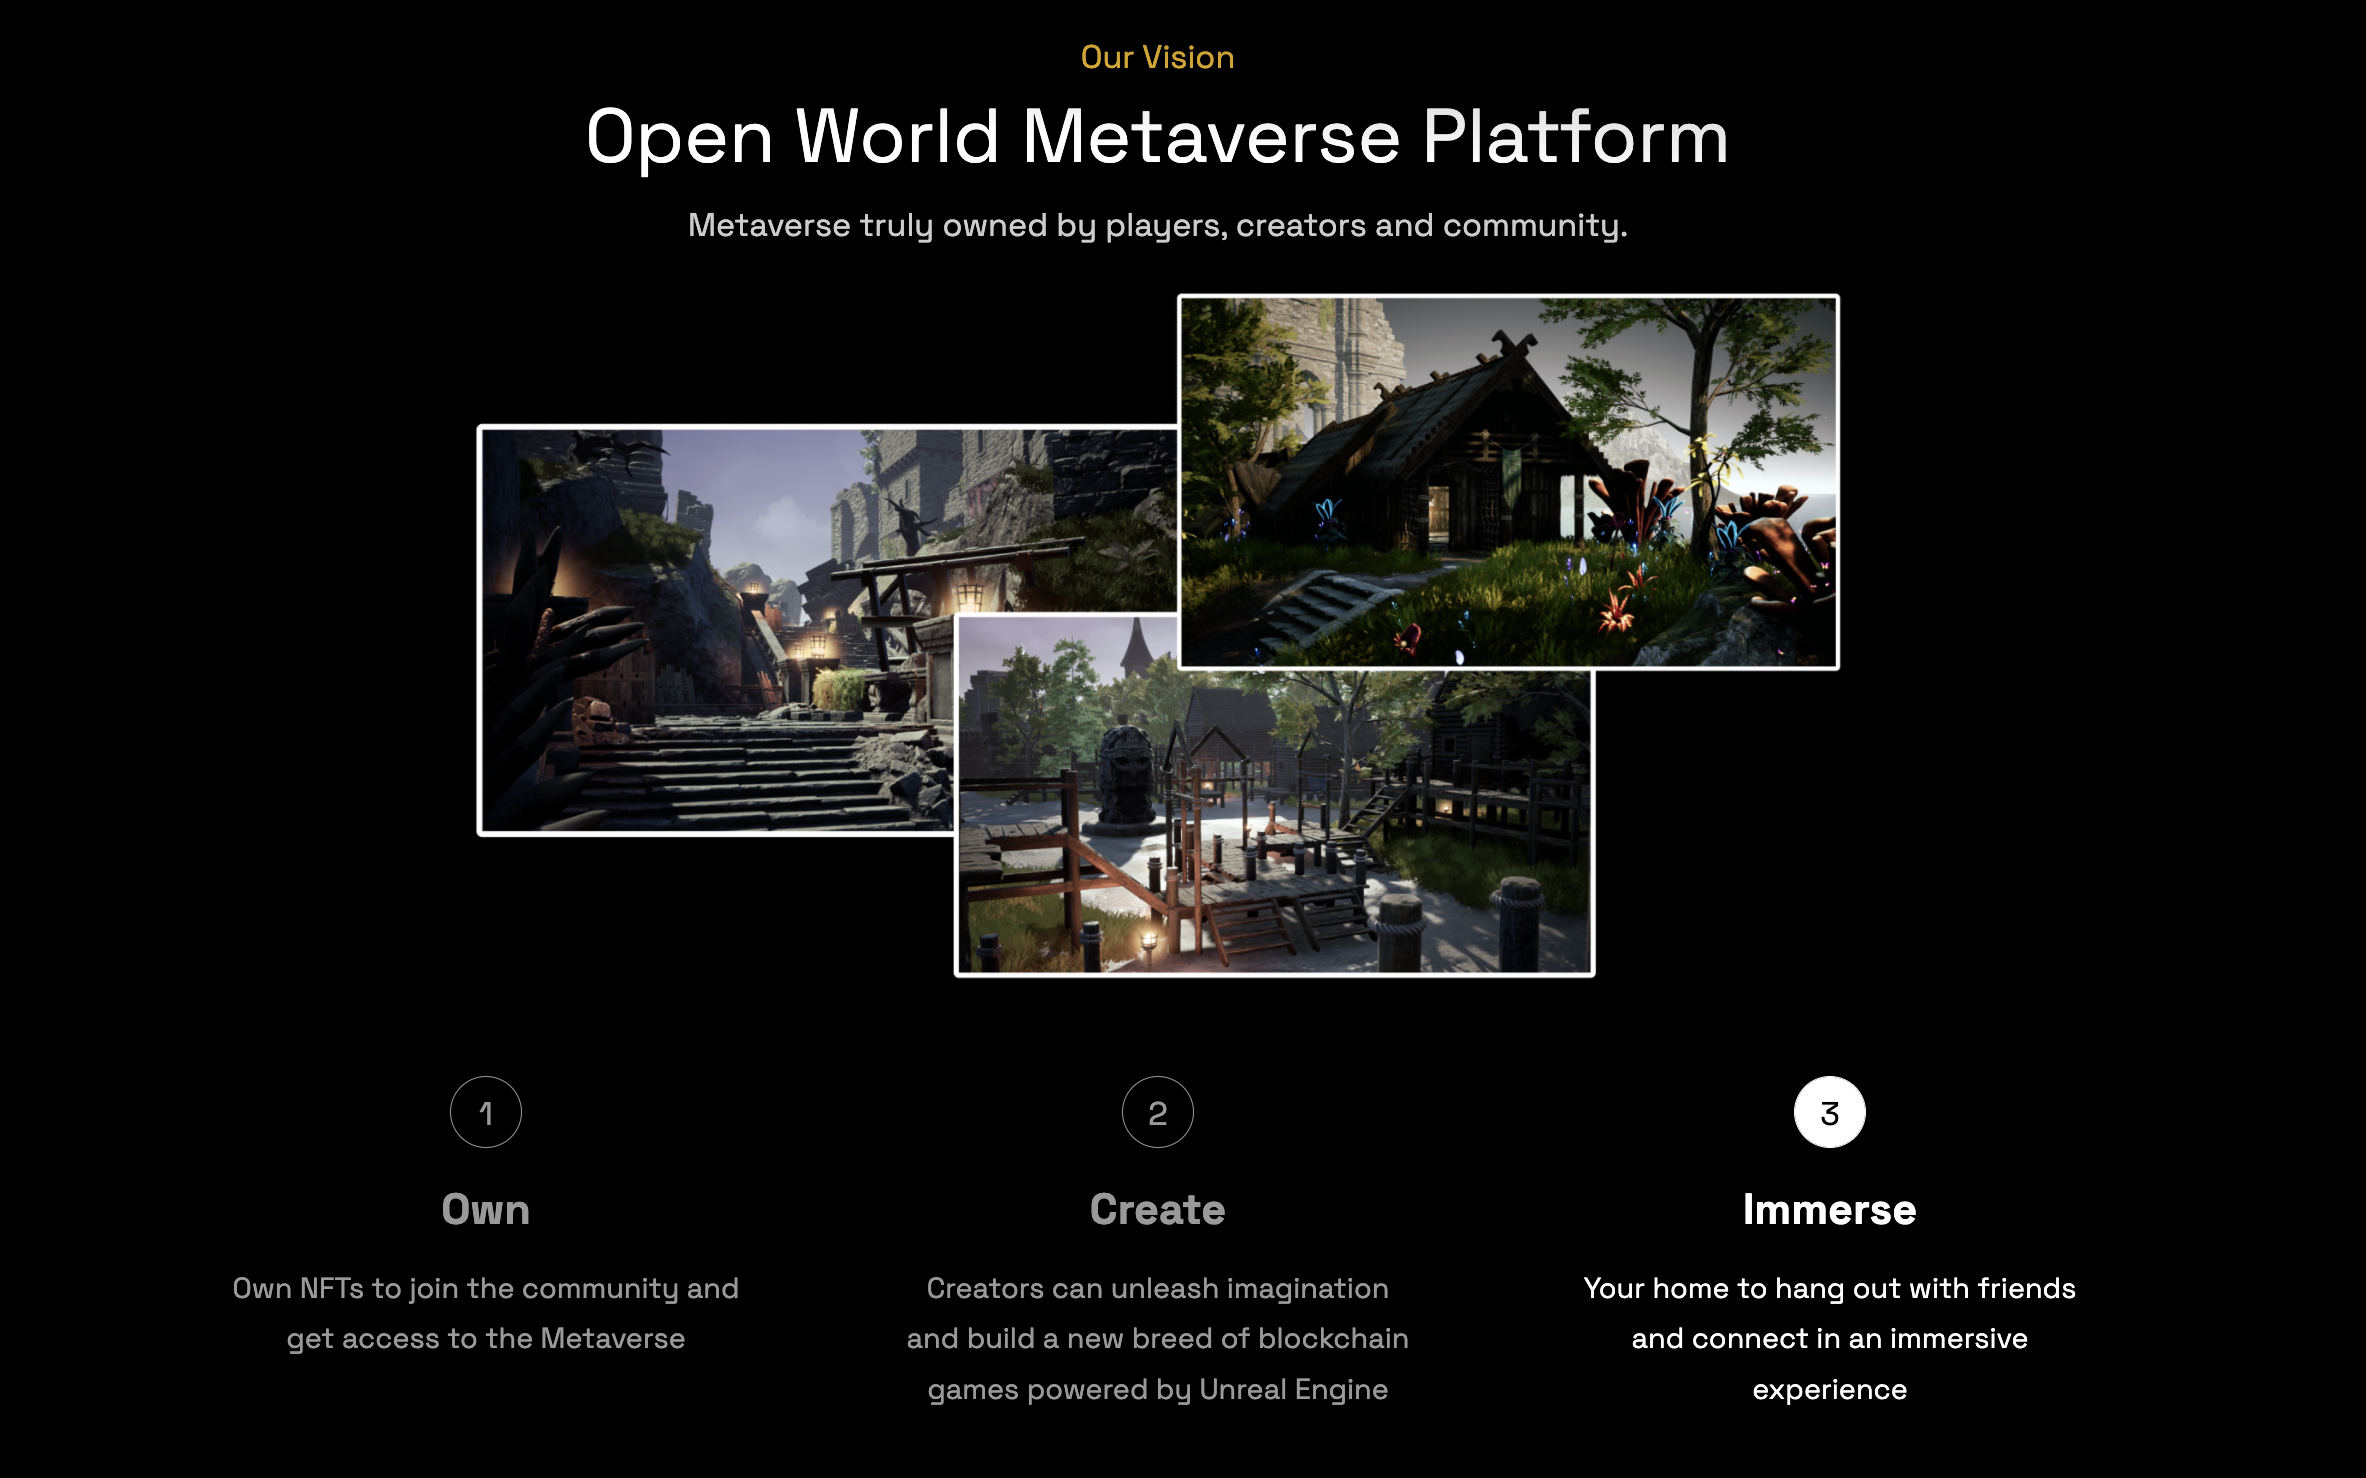Image resolution: width=2366 pixels, height=1478 pixels.
Task: Click the Creators can unleash imagination paragraph
Action: (1157, 1338)
